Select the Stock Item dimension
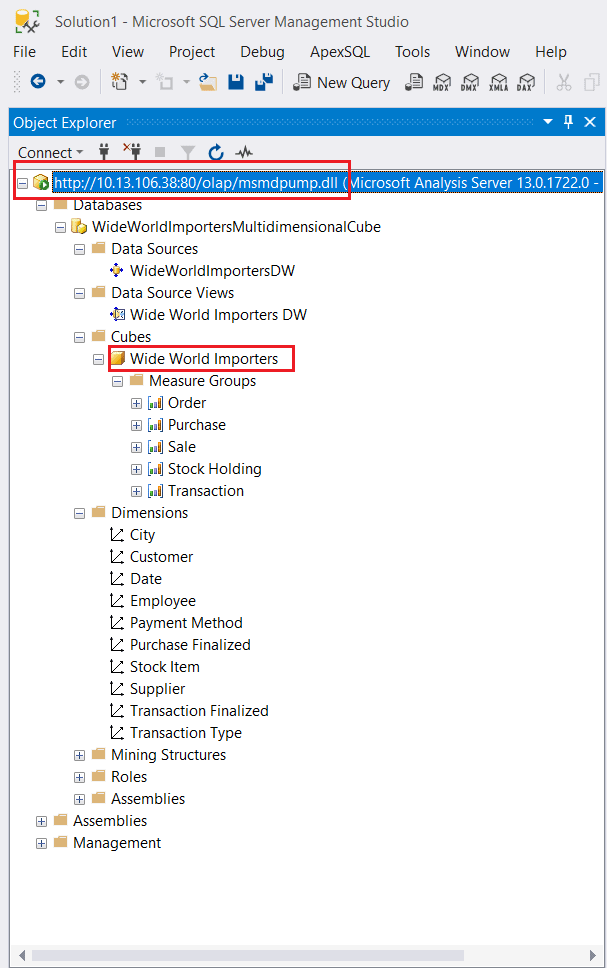This screenshot has width=607, height=968. pos(164,667)
